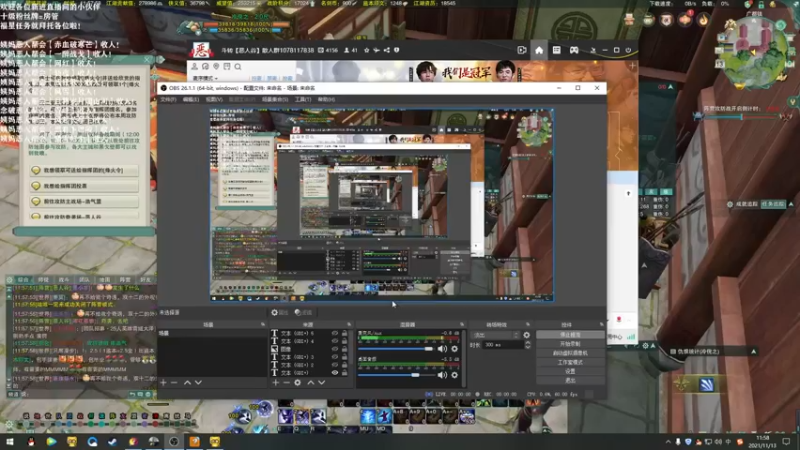This screenshot has width=800, height=450.
Task: Click the share icon in streaming app header
Action: point(387,50)
